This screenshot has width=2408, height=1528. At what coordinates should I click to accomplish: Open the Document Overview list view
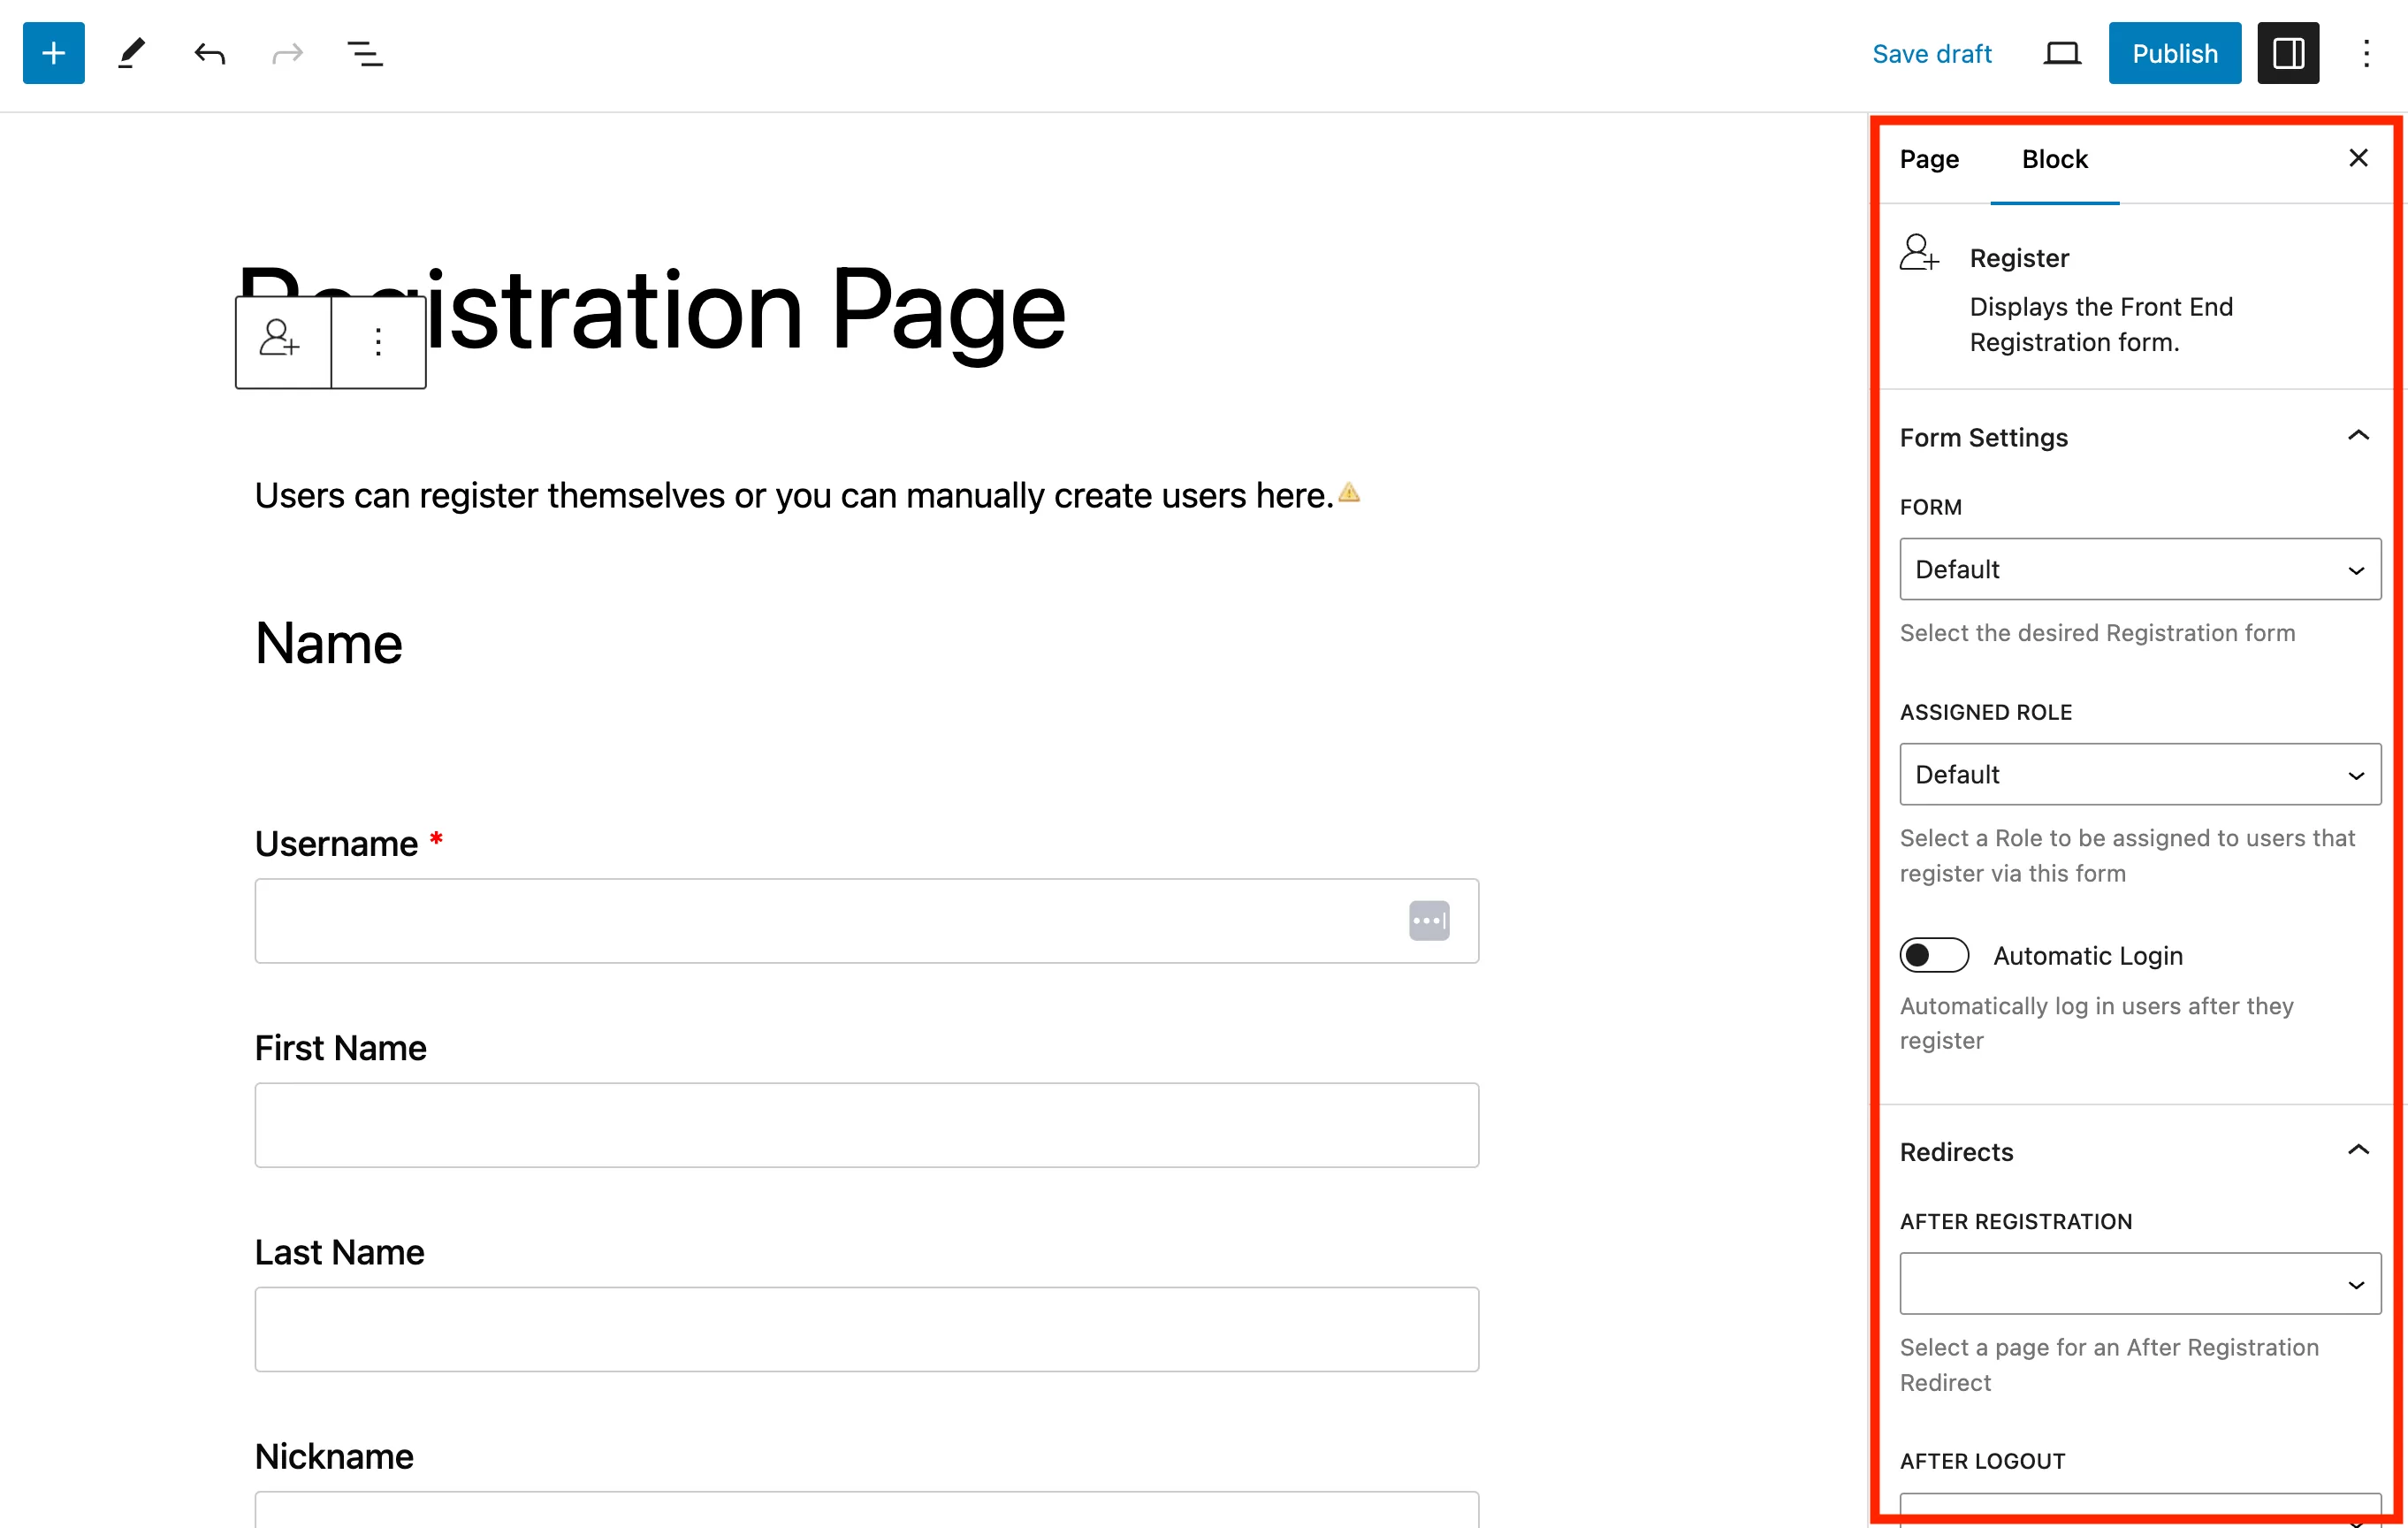pyautogui.click(x=365, y=53)
